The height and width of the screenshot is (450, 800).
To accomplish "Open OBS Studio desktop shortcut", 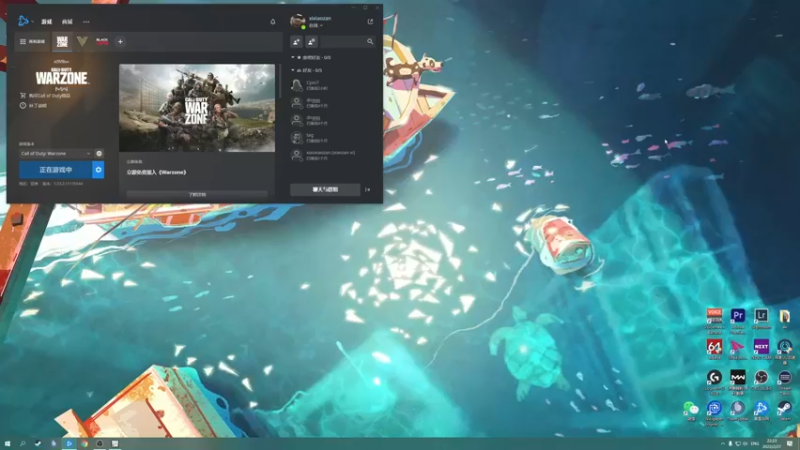I will coord(761,380).
